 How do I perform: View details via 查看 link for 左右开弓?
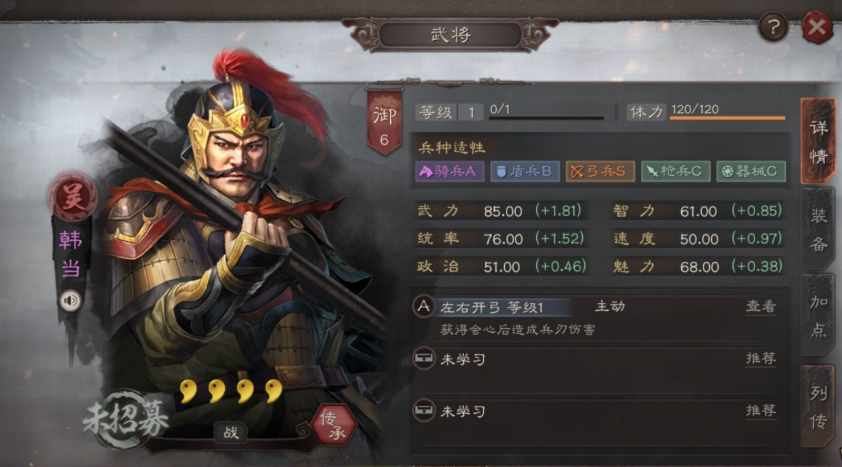click(x=761, y=307)
